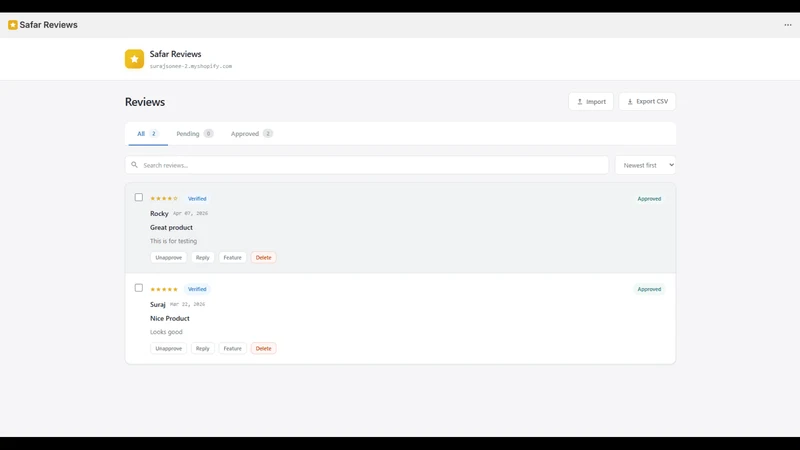Click the Approved status on Rocky's review
The width and height of the screenshot is (800, 450).
click(x=649, y=199)
